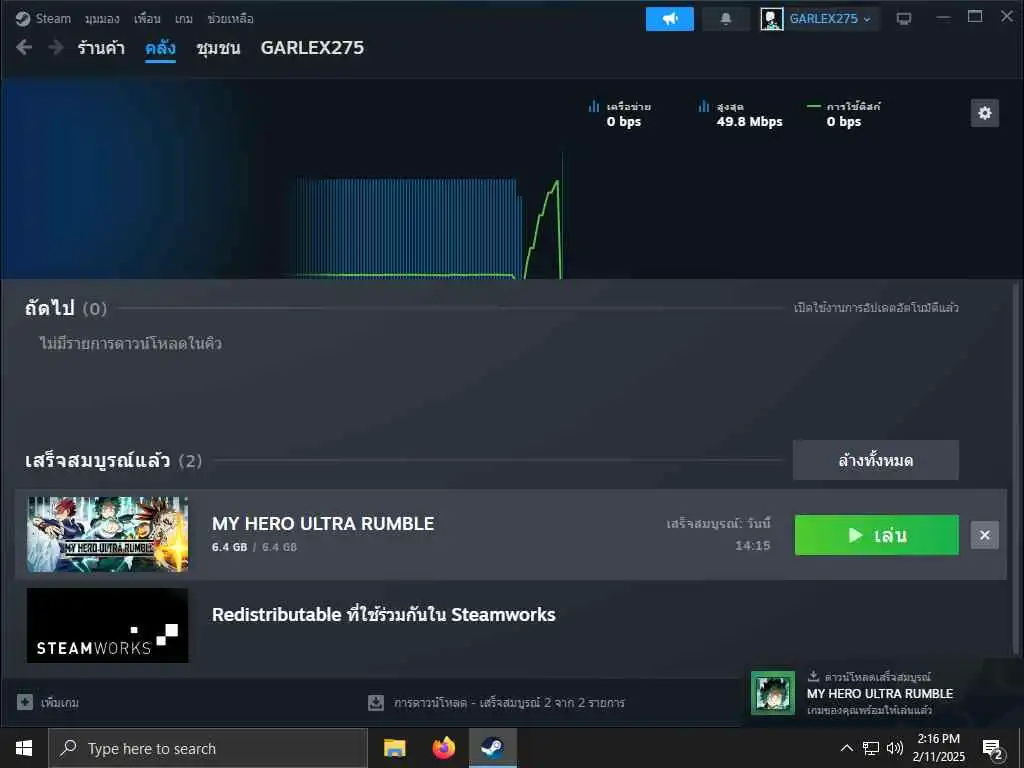Click the download status text in footer
The image size is (1024, 768).
coord(509,703)
